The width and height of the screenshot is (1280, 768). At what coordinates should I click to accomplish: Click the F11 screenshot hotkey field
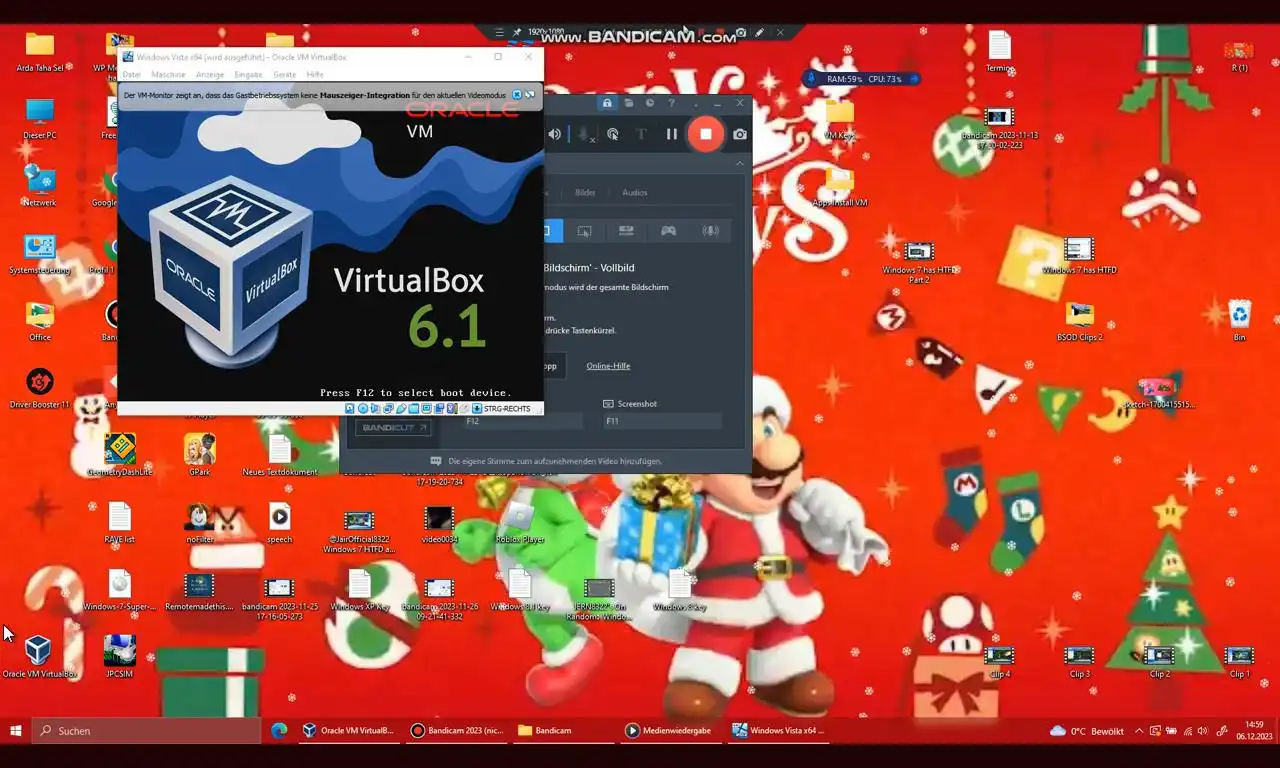coord(661,422)
